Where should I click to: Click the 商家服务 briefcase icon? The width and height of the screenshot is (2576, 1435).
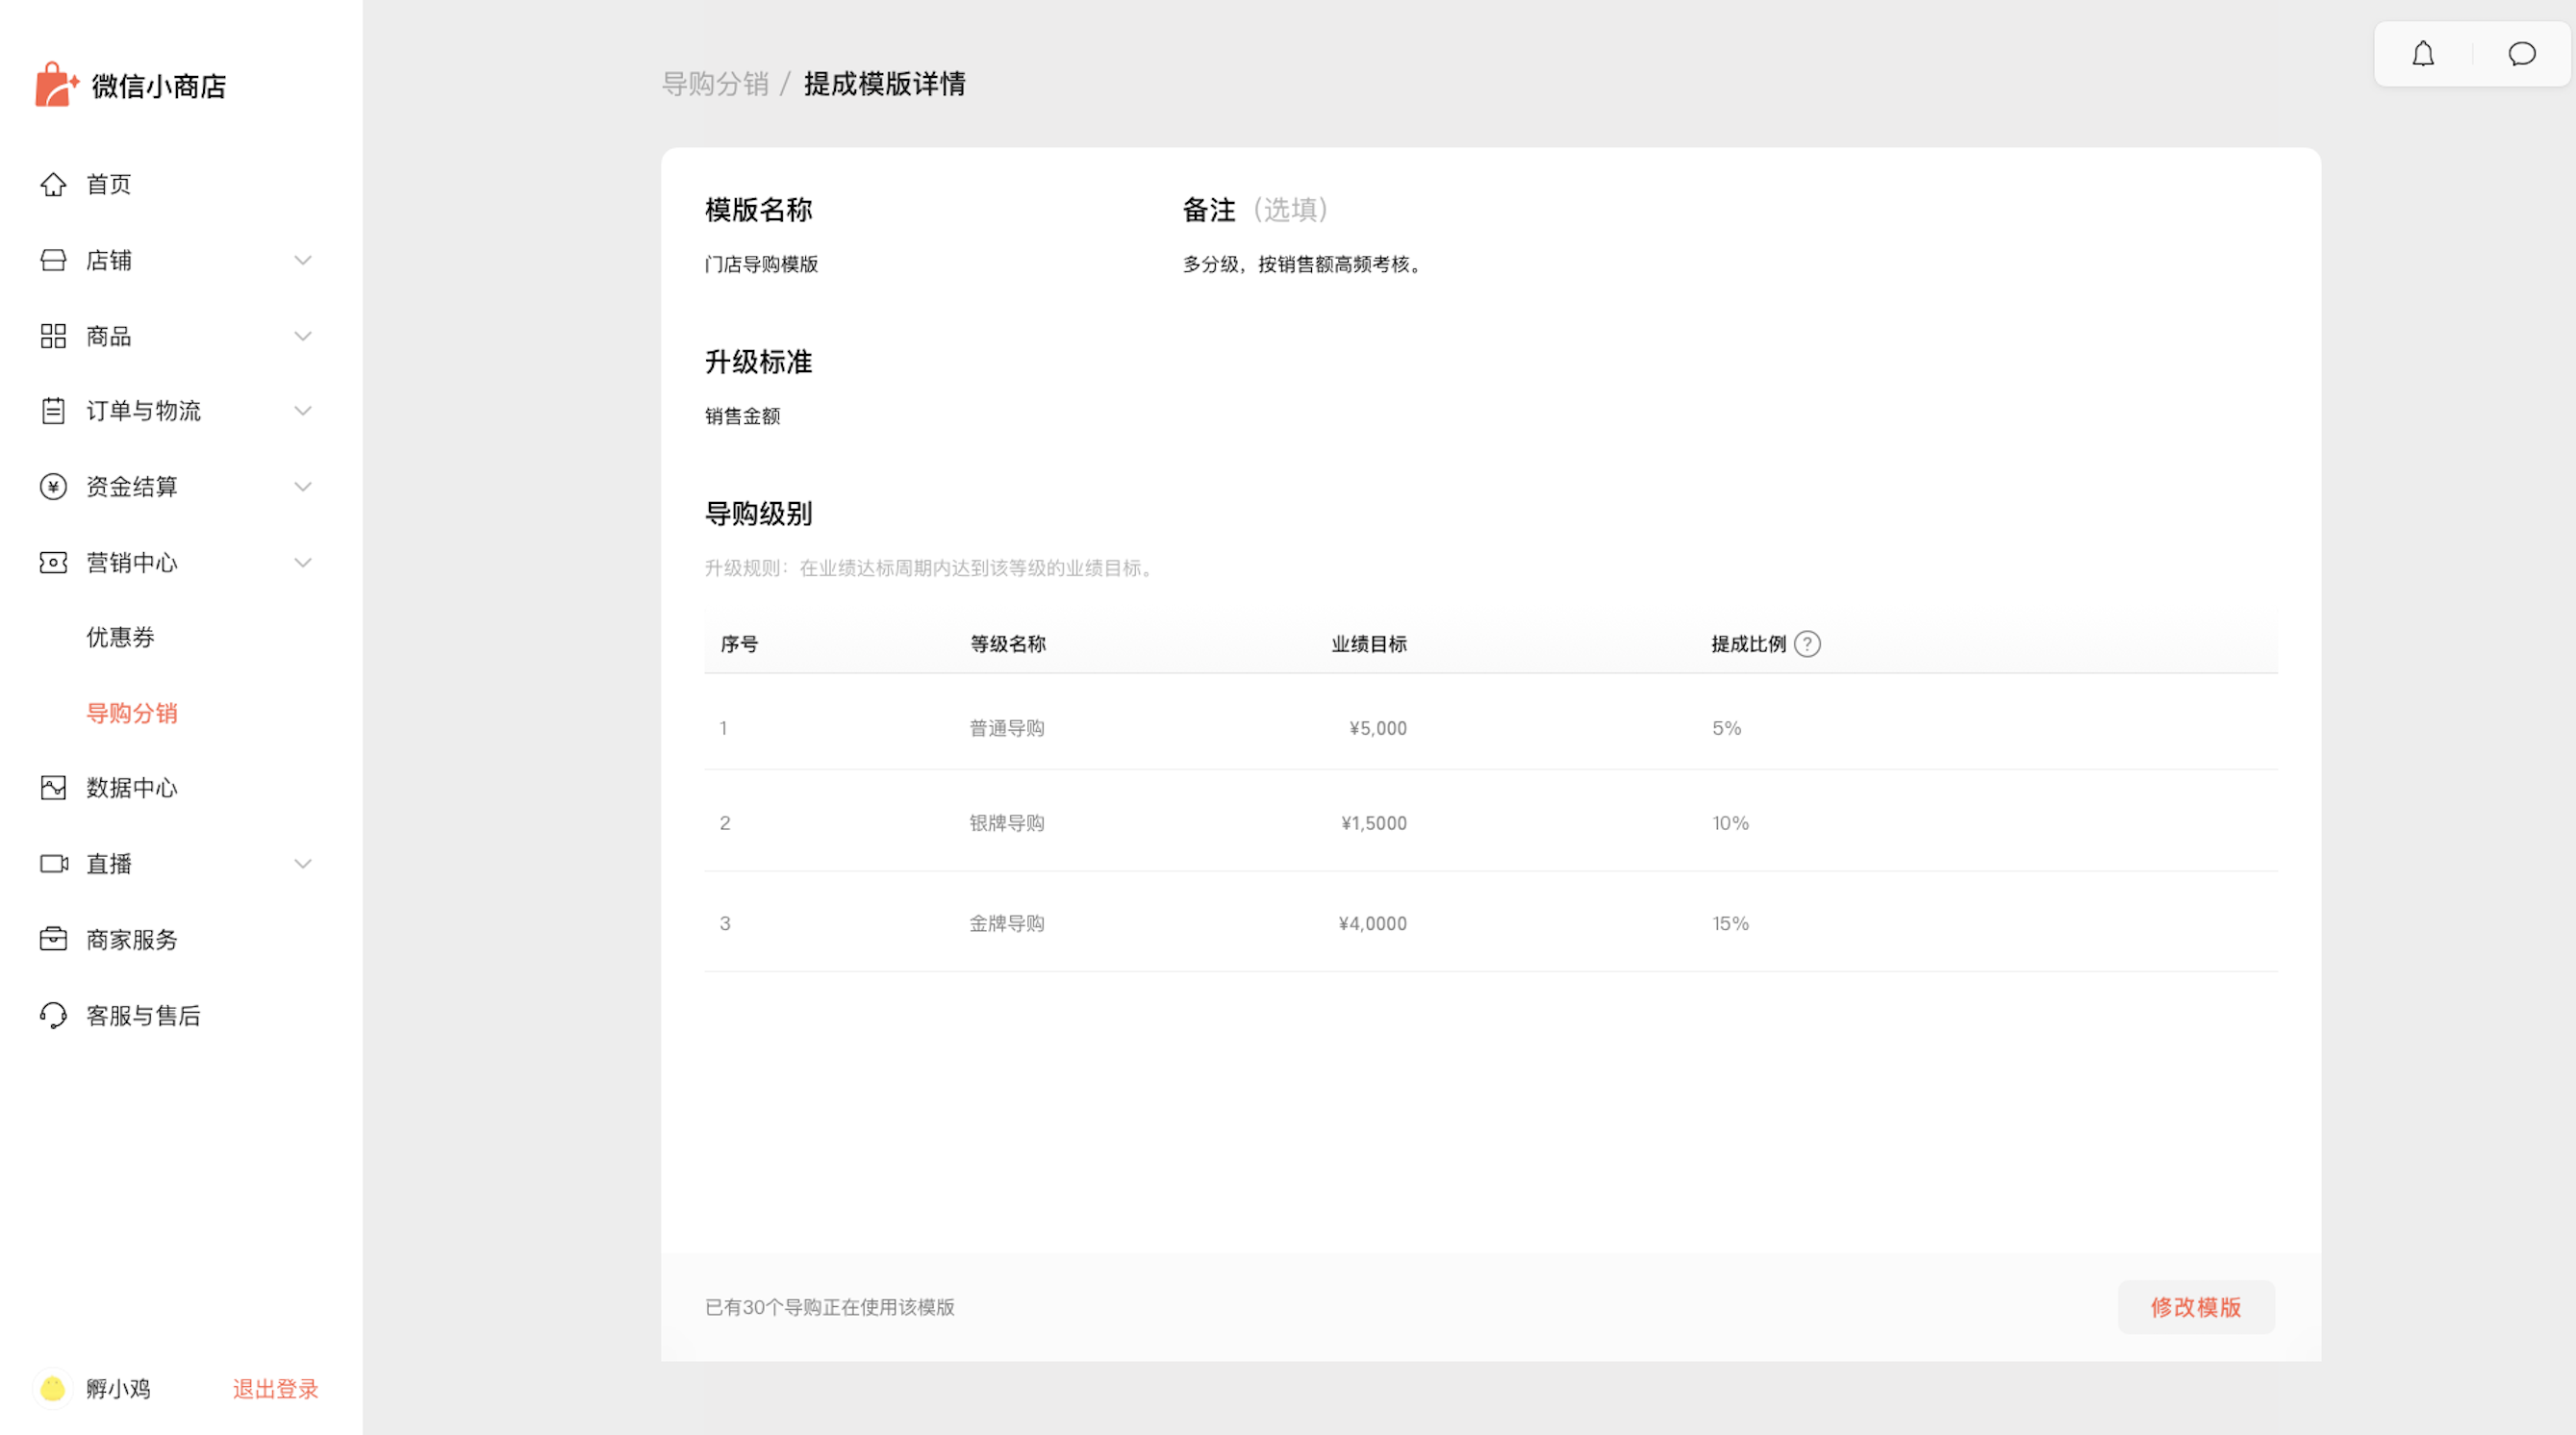coord(53,939)
